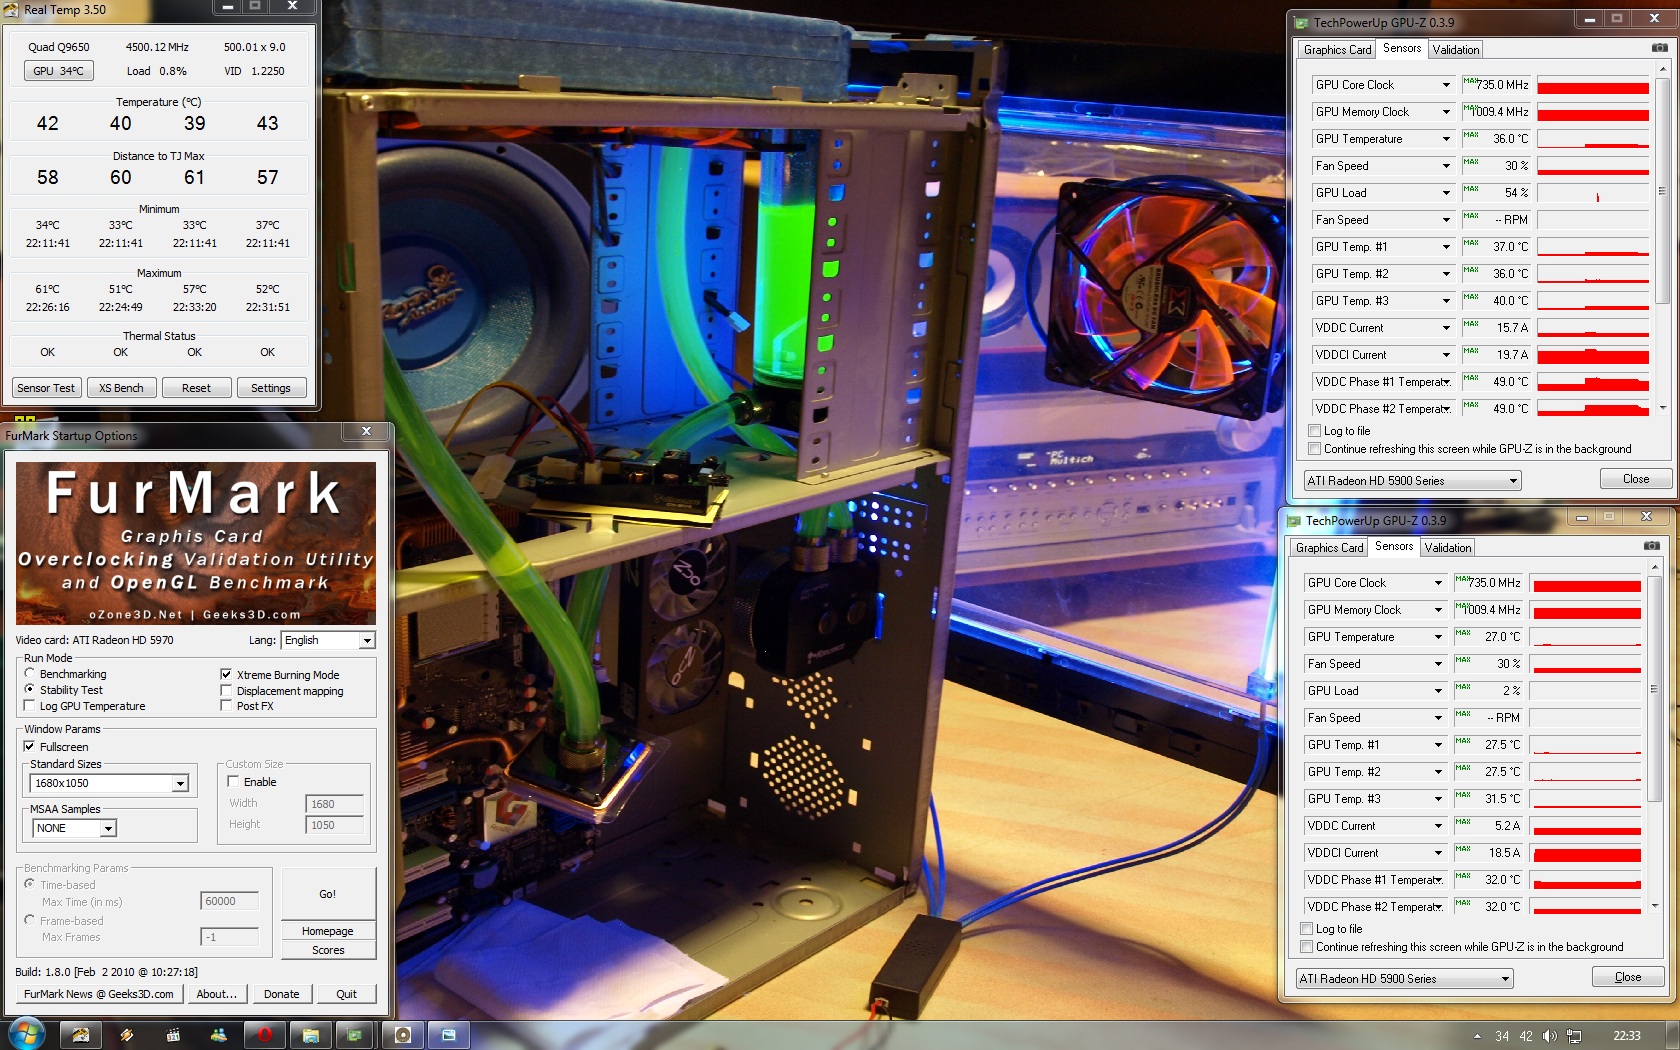
Task: Expand GPU Temperature dropdown in lower GPU-Z
Action: pyautogui.click(x=1438, y=637)
